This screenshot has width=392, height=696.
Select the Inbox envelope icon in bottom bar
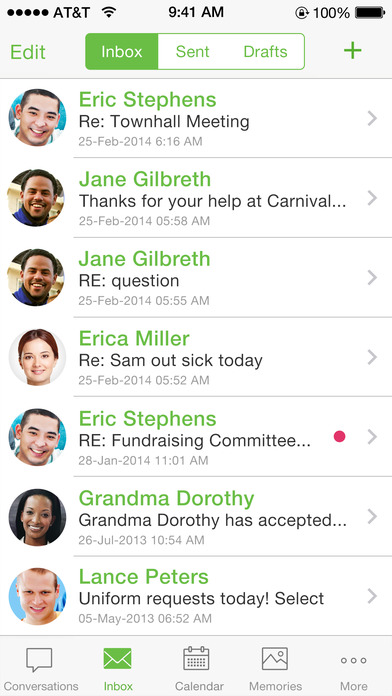click(x=118, y=659)
